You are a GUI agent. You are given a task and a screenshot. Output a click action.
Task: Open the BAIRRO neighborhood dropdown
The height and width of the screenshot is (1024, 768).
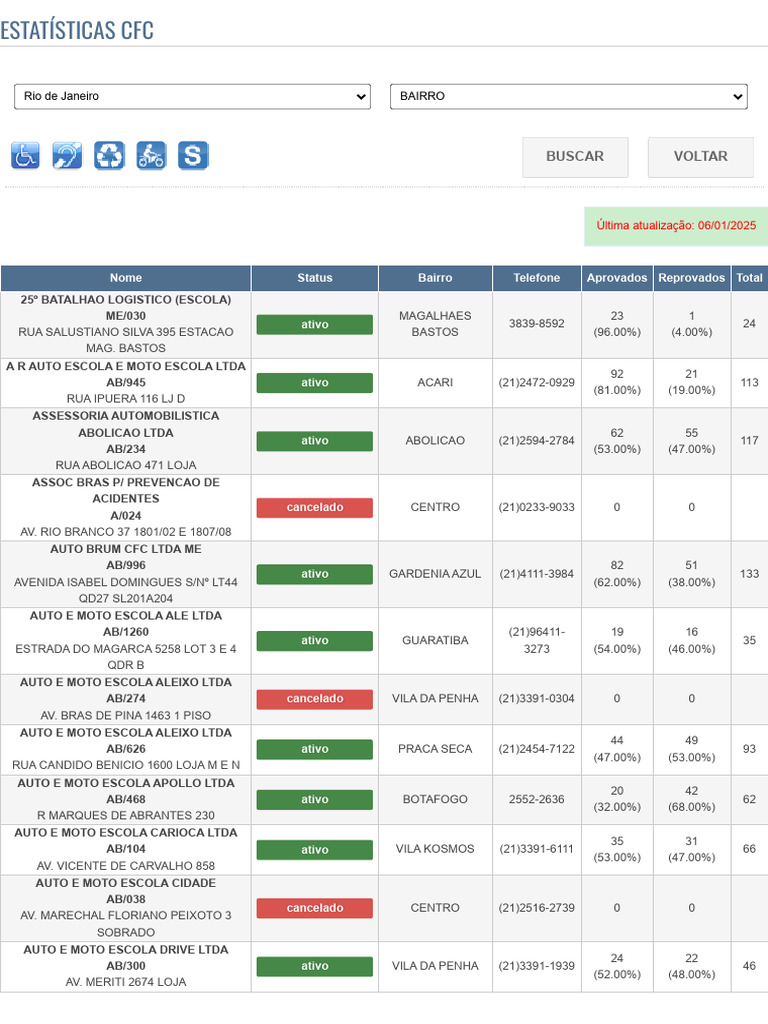pos(568,97)
